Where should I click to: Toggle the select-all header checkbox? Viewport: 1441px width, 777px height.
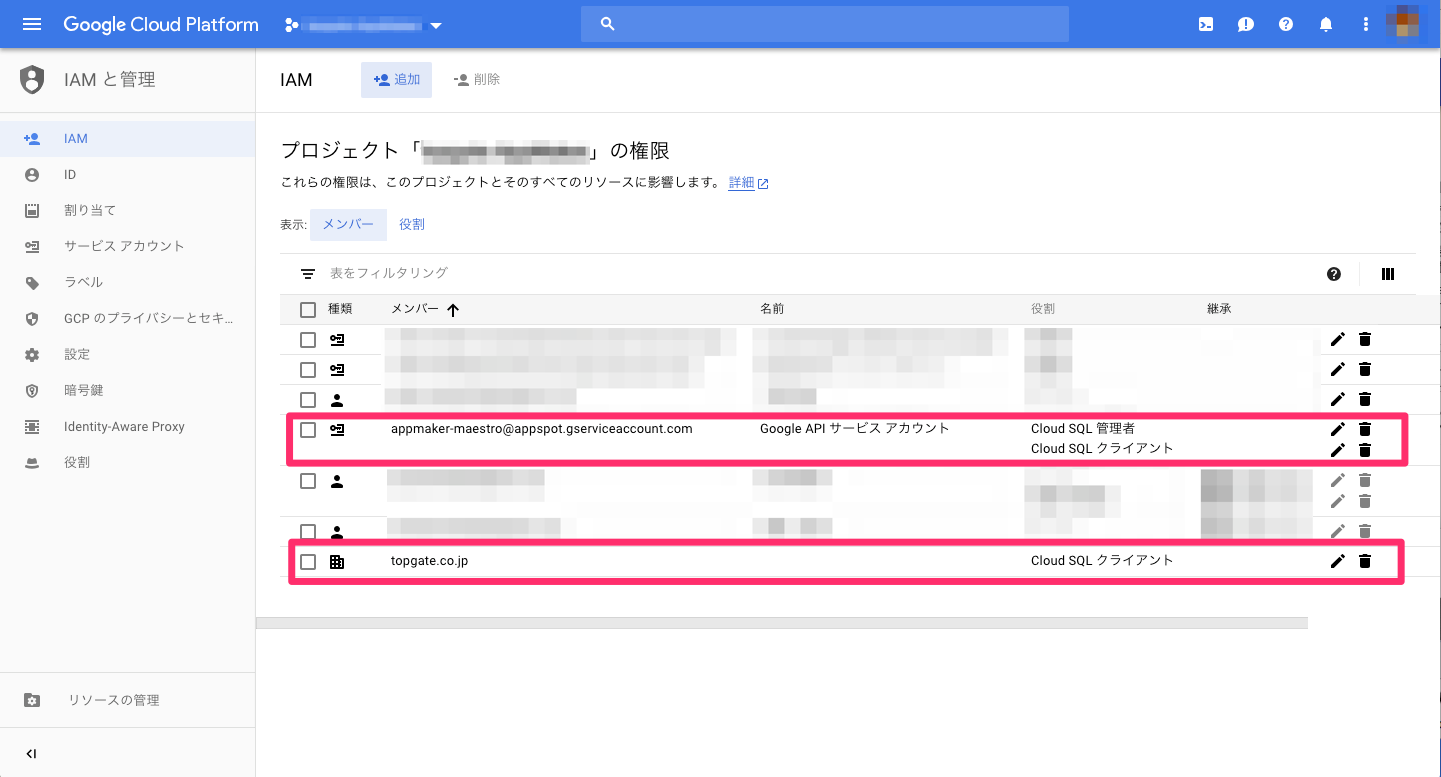(308, 310)
